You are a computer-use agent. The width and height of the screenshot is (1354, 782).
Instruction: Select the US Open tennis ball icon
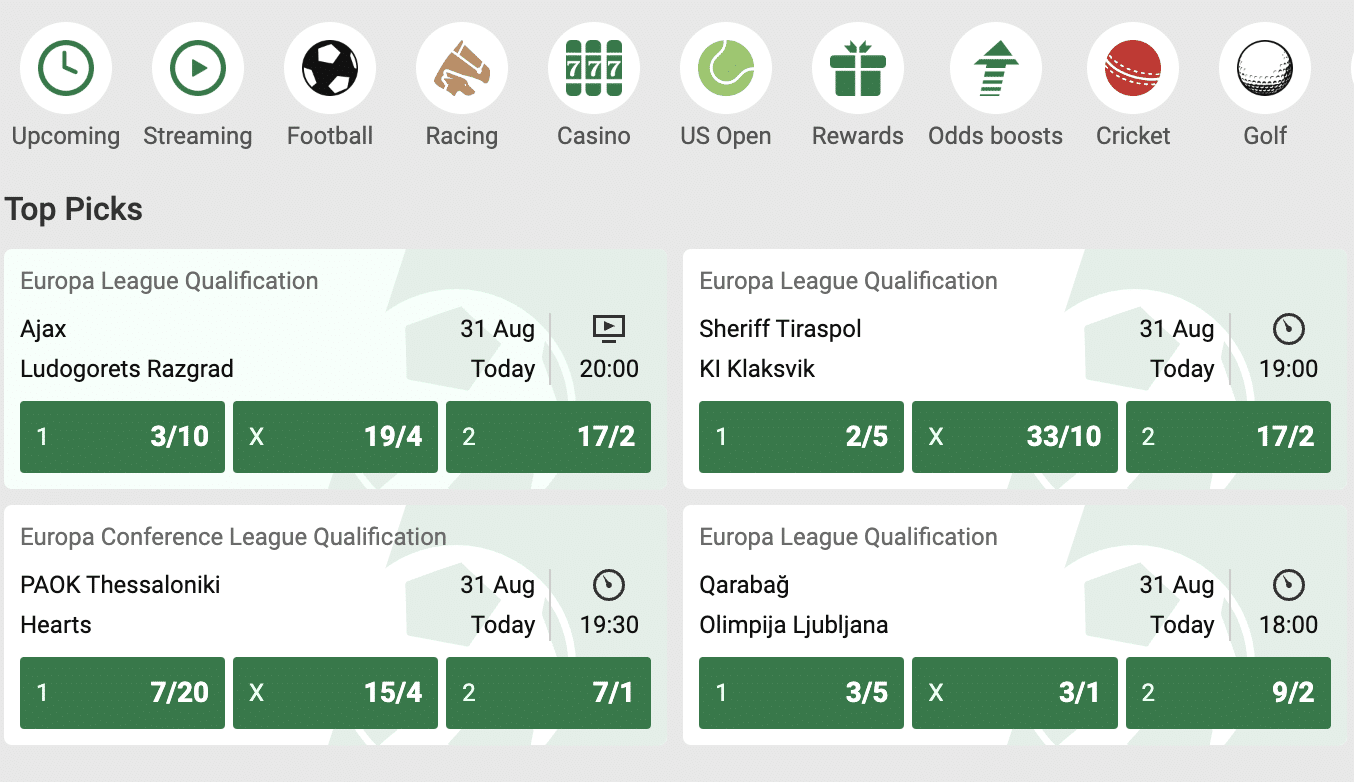point(726,68)
